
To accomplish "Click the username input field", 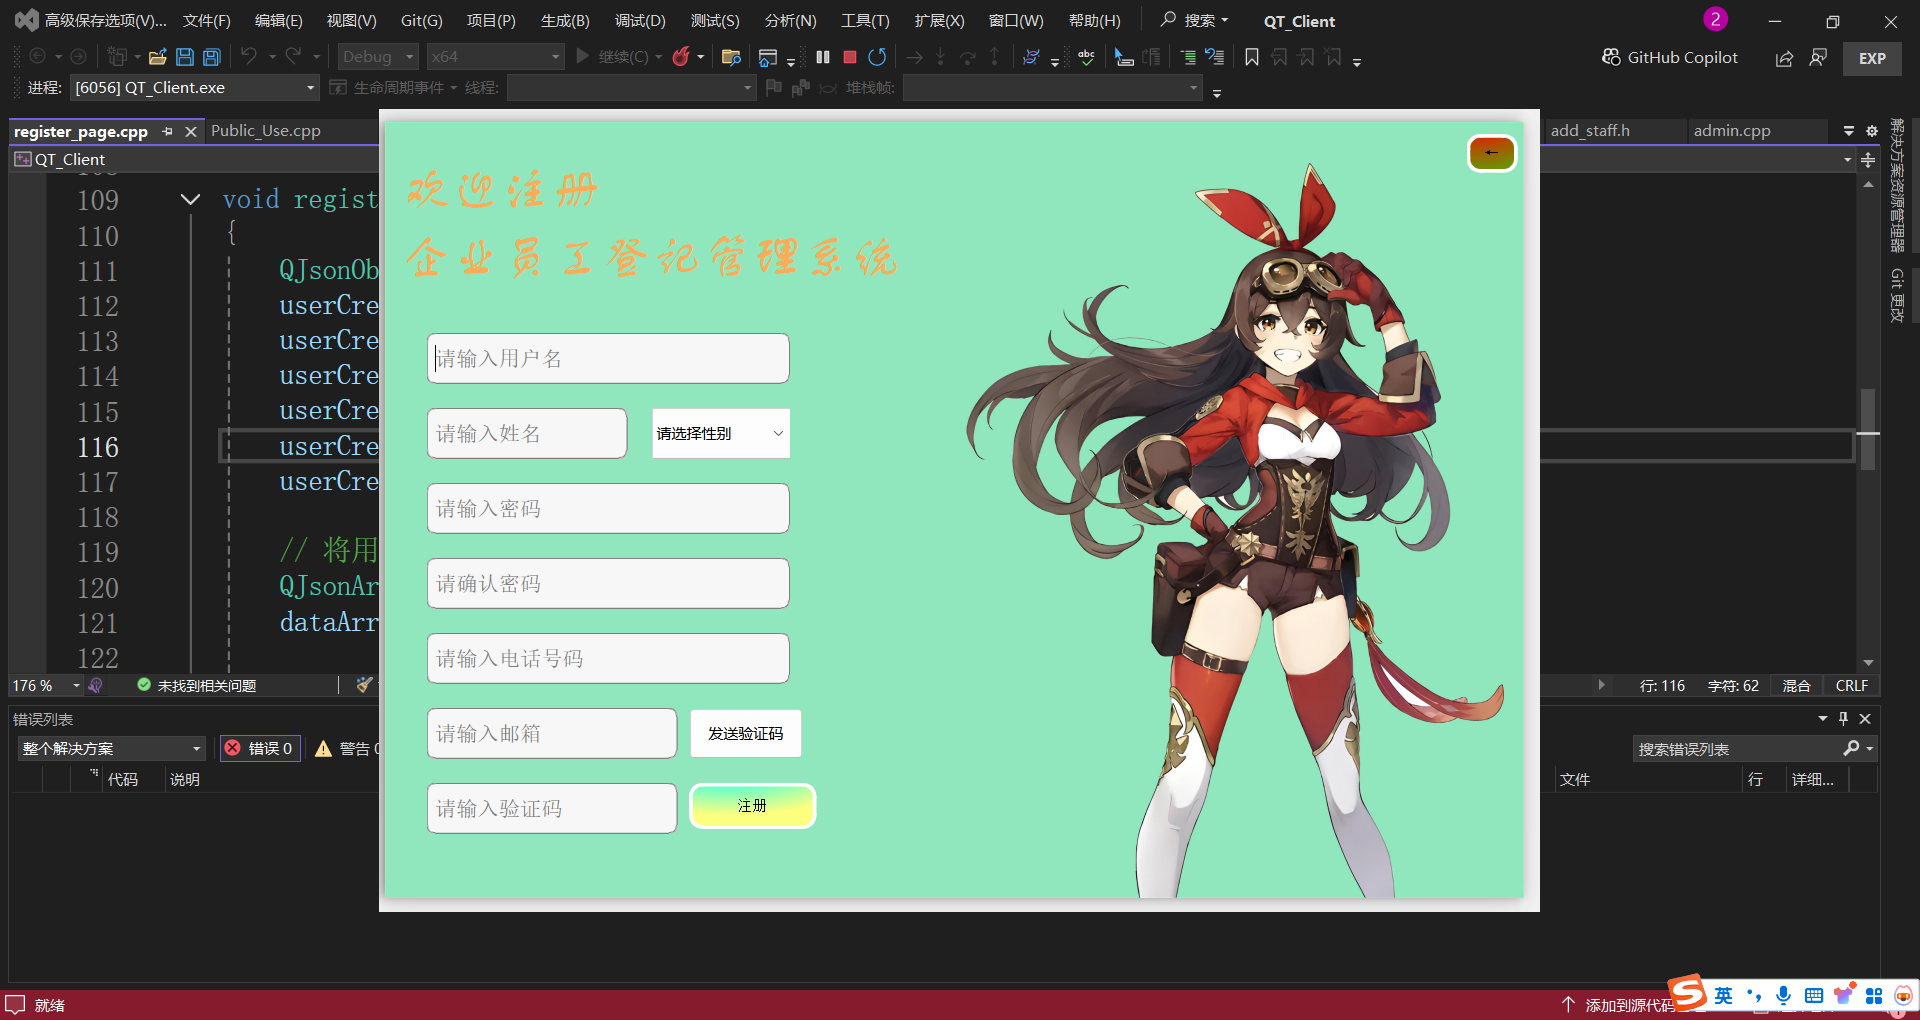I will click(x=608, y=358).
